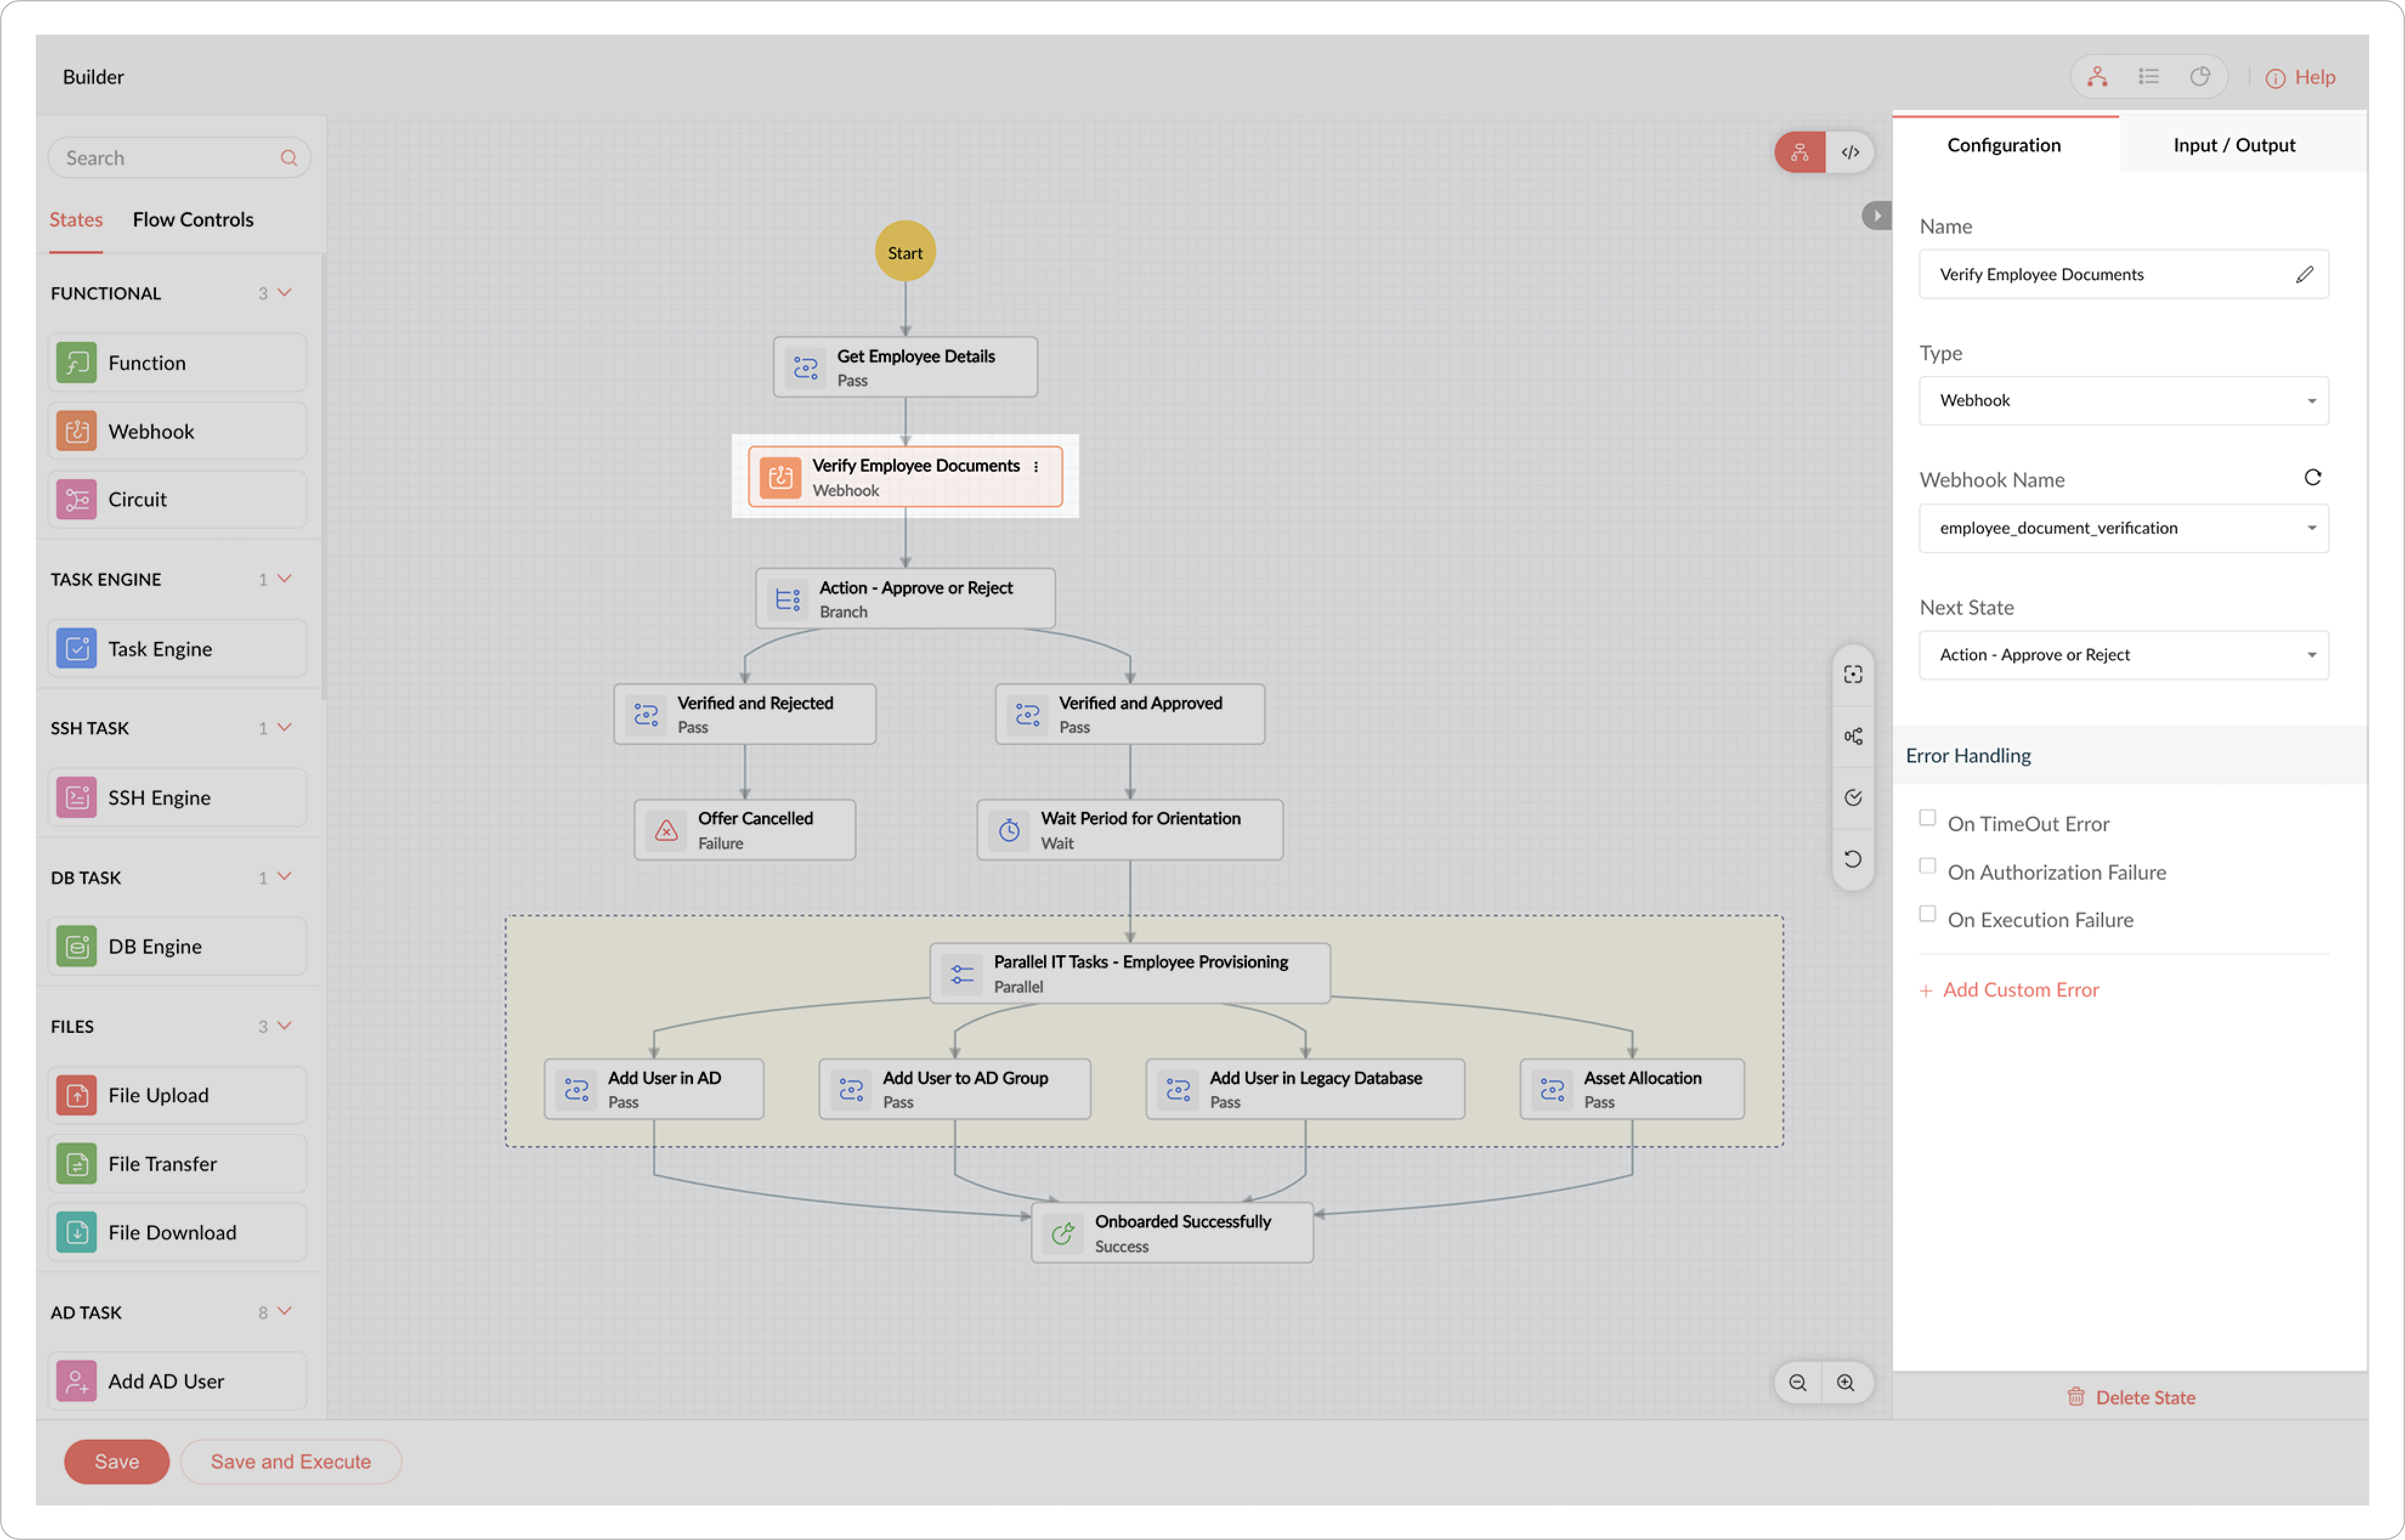This screenshot has height=1540, width=2405.
Task: Open the Type dropdown showing Webhook
Action: click(2123, 400)
